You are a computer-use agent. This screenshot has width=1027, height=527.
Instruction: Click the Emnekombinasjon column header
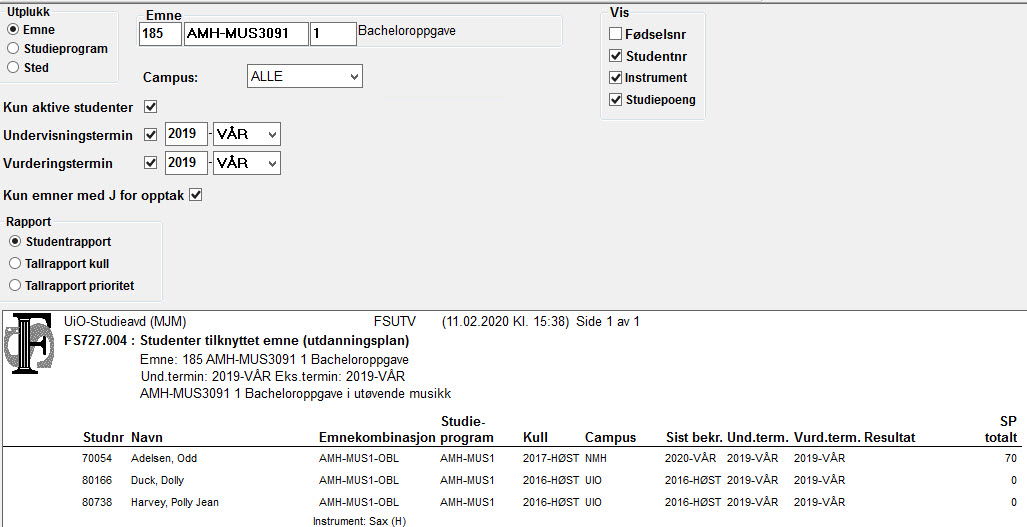click(x=377, y=437)
